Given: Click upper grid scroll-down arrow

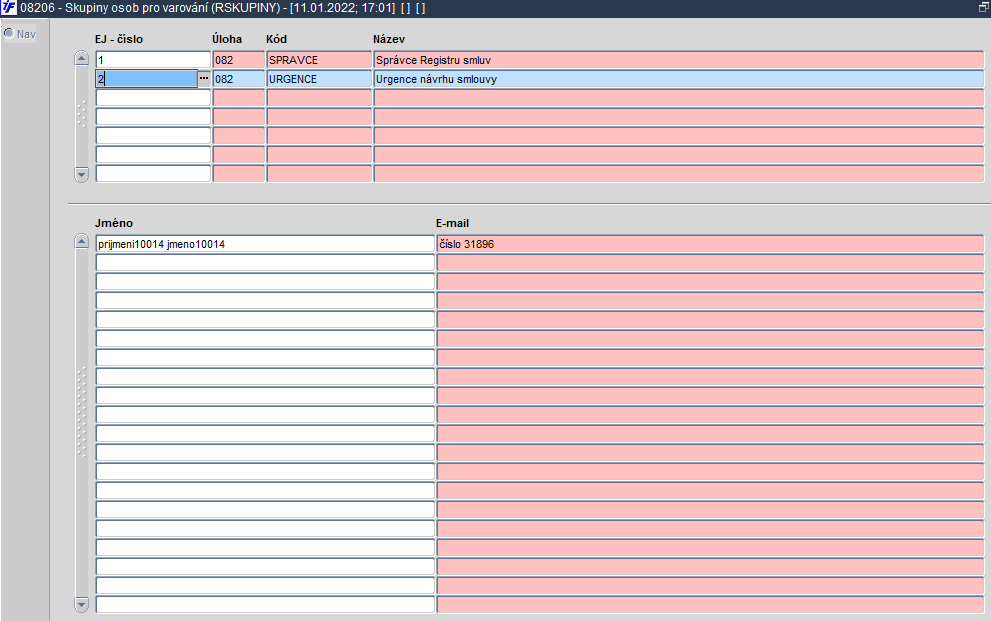Looking at the screenshot, I should coord(82,173).
